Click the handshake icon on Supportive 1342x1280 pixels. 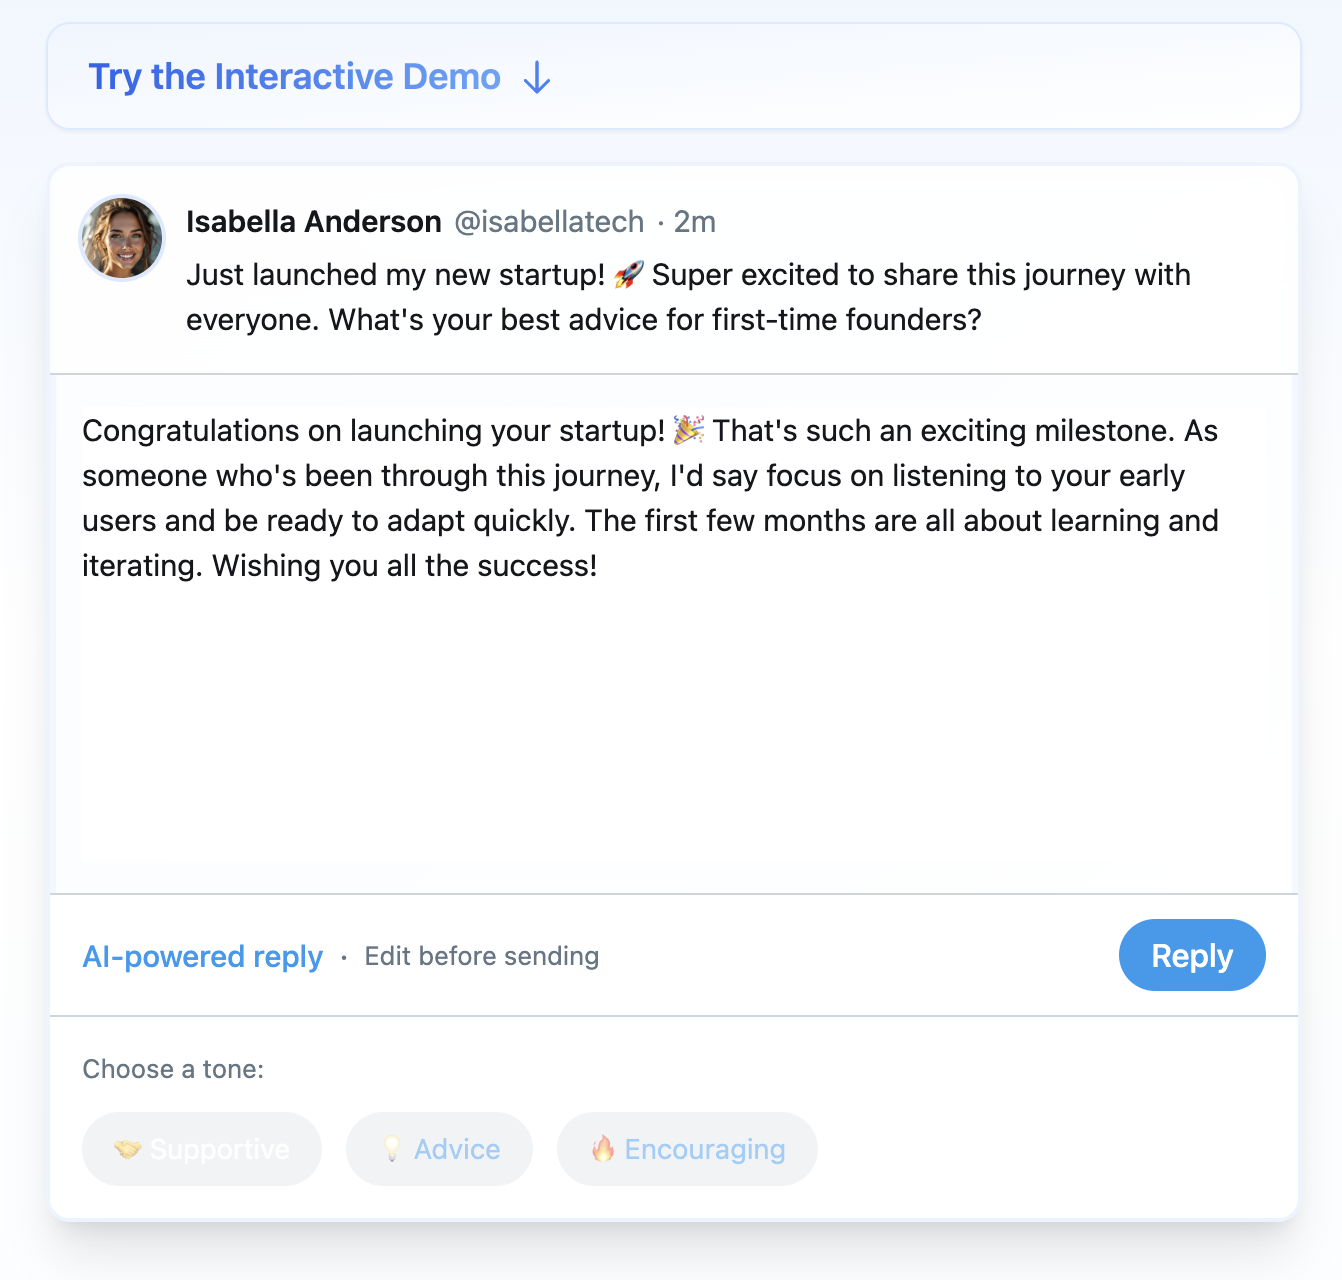127,1150
